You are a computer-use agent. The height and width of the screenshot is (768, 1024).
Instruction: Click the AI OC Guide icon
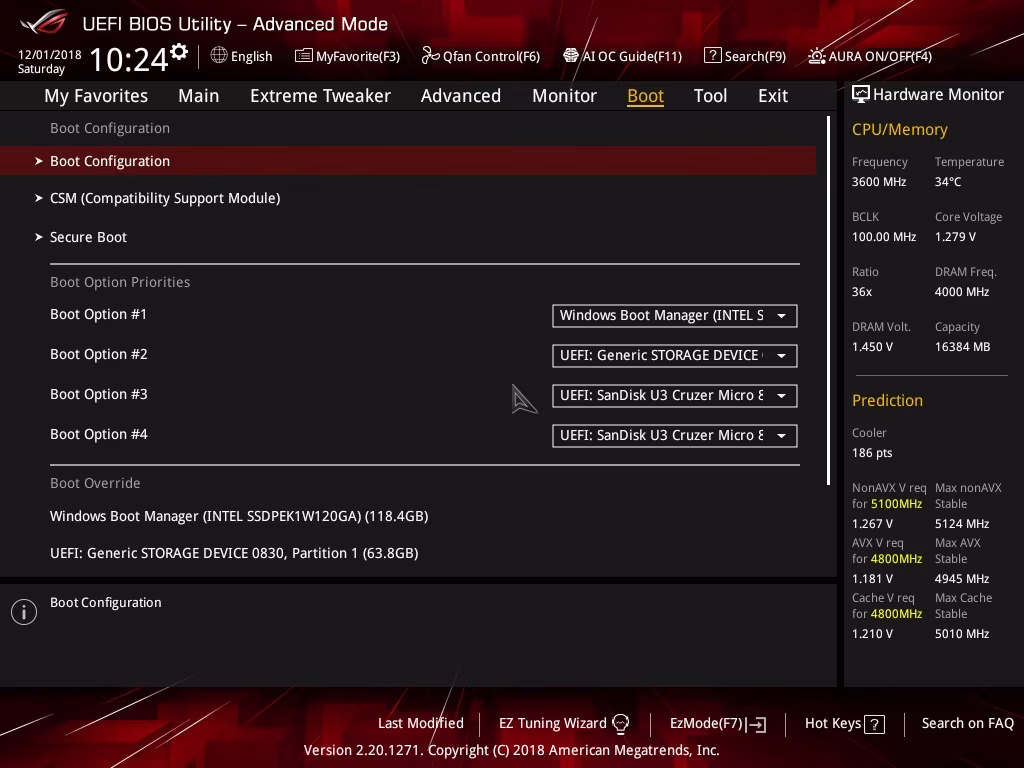pos(571,56)
